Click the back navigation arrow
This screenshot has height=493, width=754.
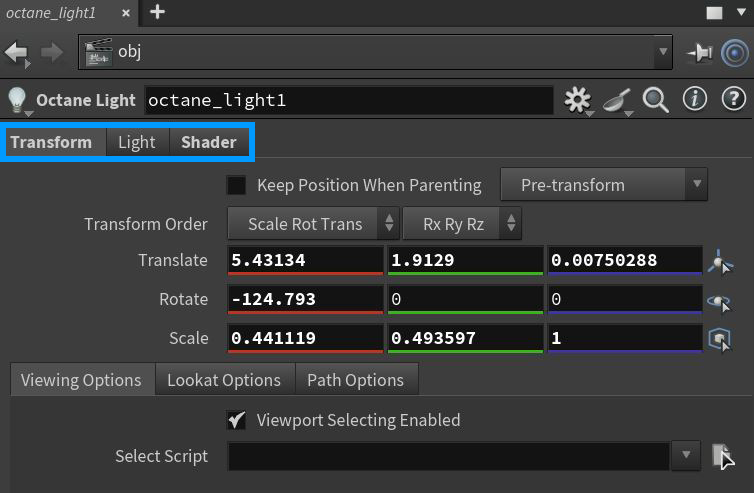[x=17, y=52]
